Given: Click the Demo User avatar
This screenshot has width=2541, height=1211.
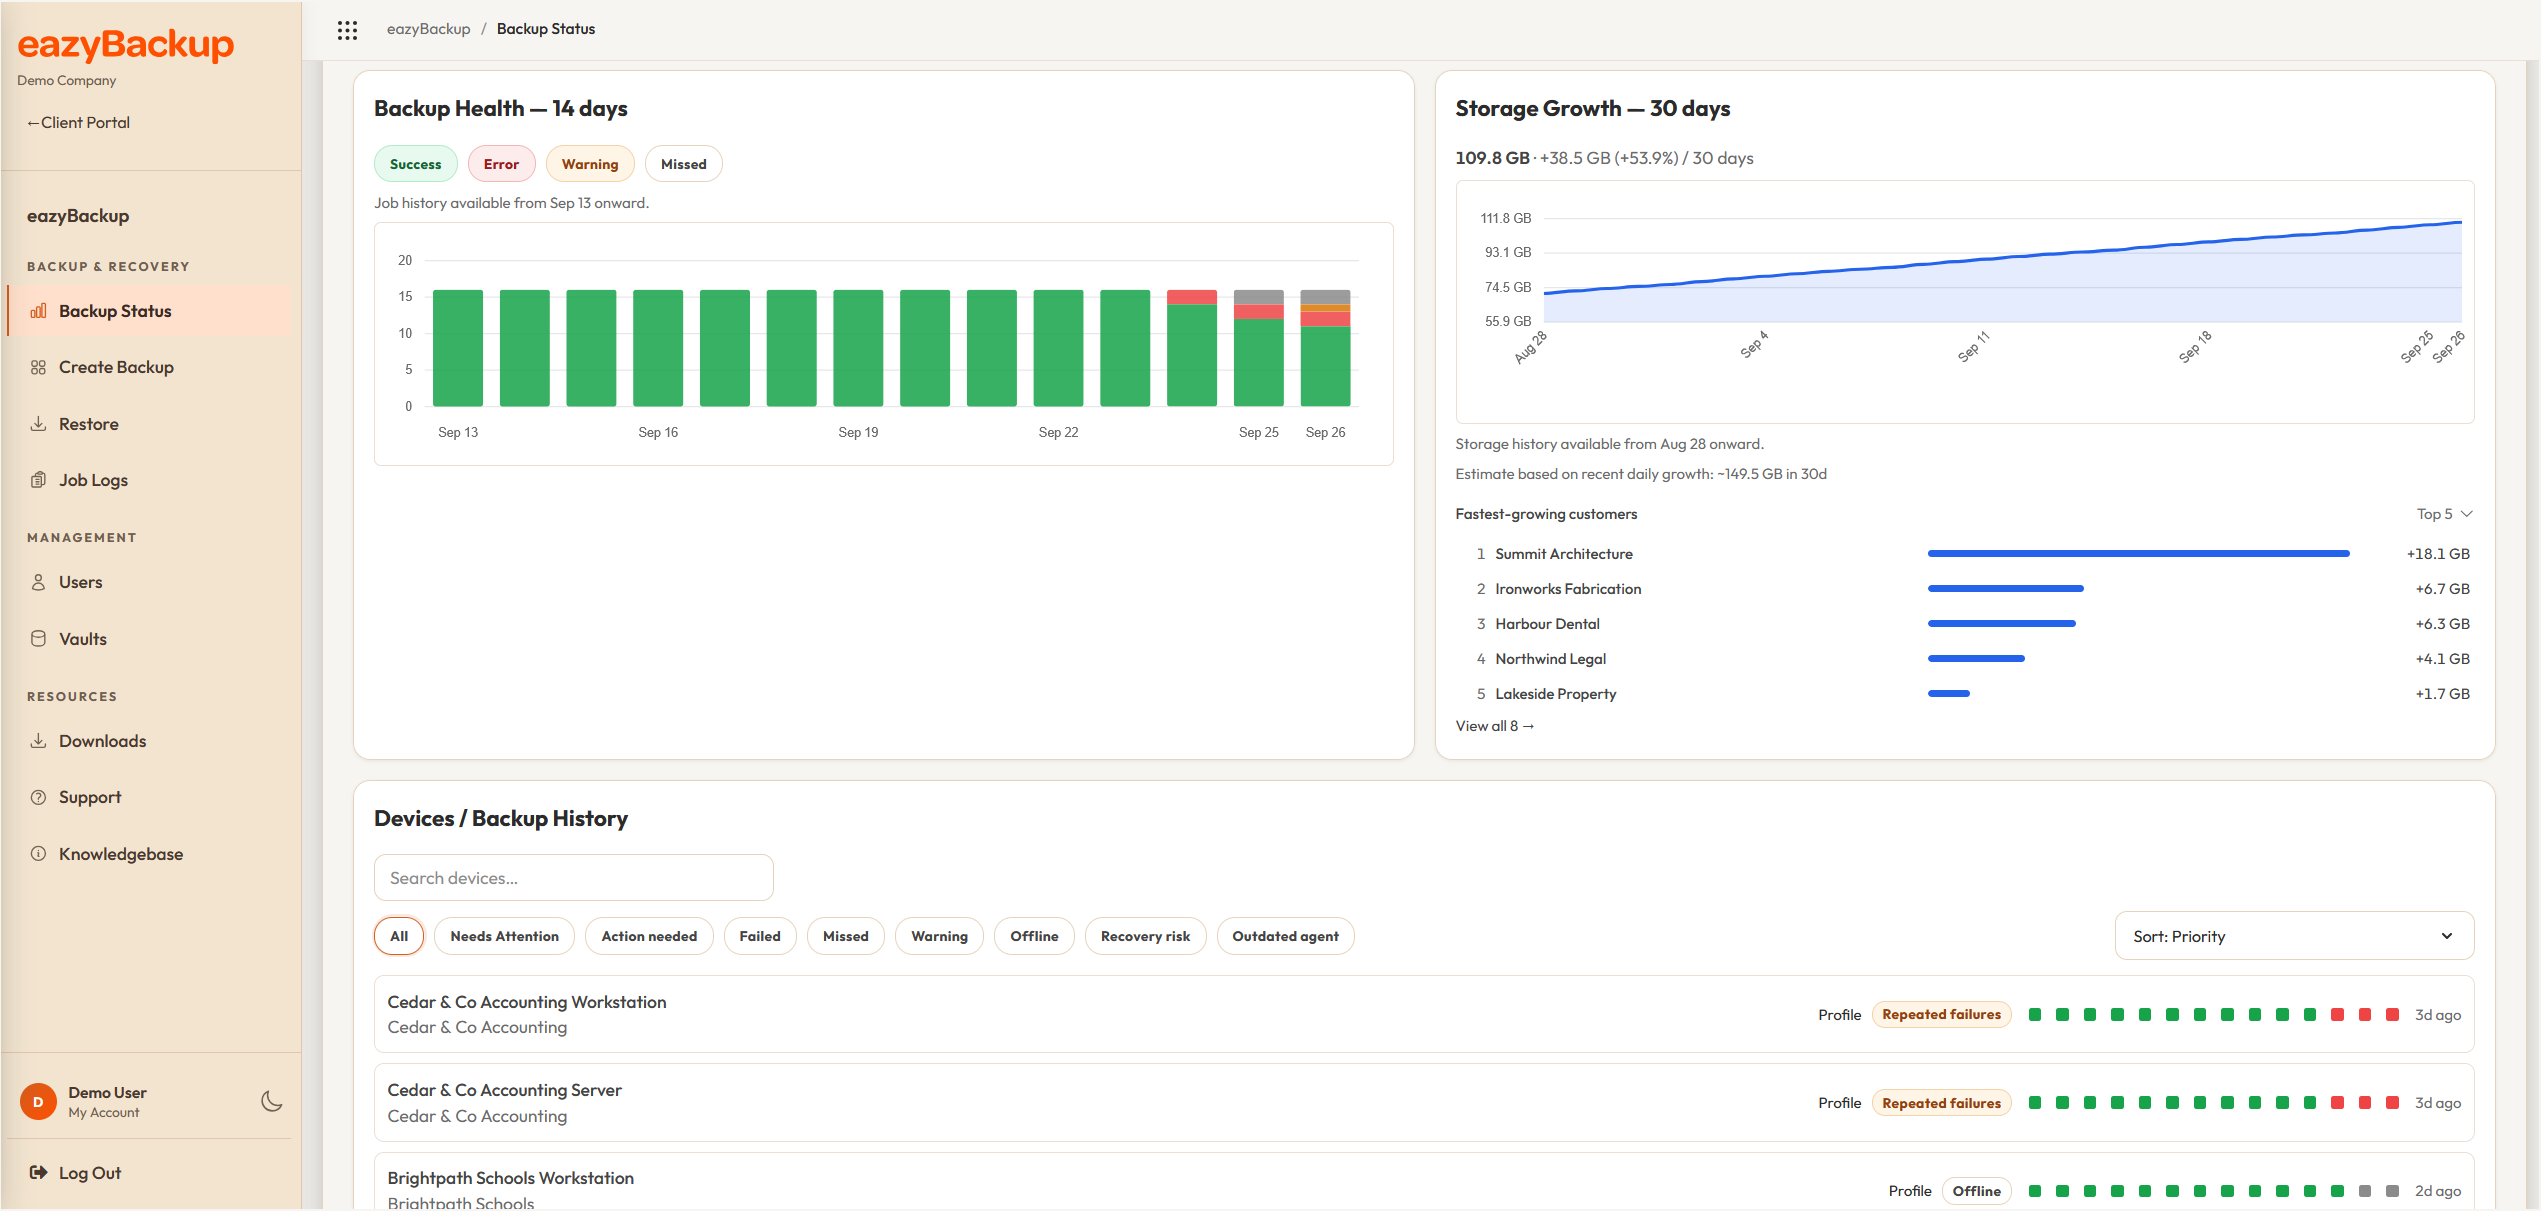Looking at the screenshot, I should 38,1102.
